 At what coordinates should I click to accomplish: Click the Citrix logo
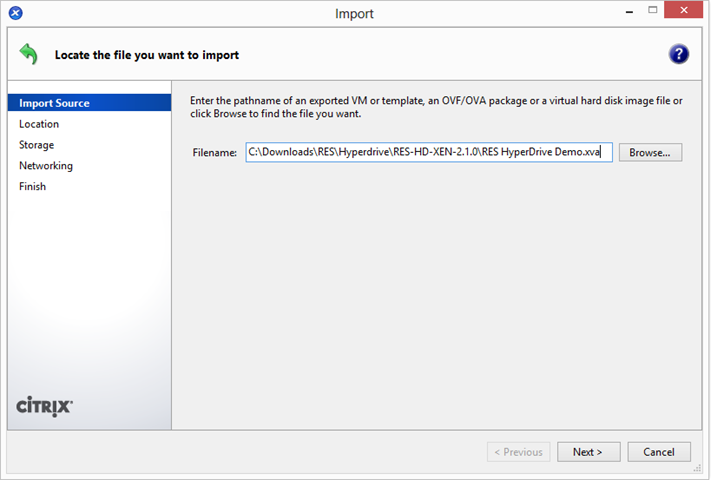(x=44, y=407)
